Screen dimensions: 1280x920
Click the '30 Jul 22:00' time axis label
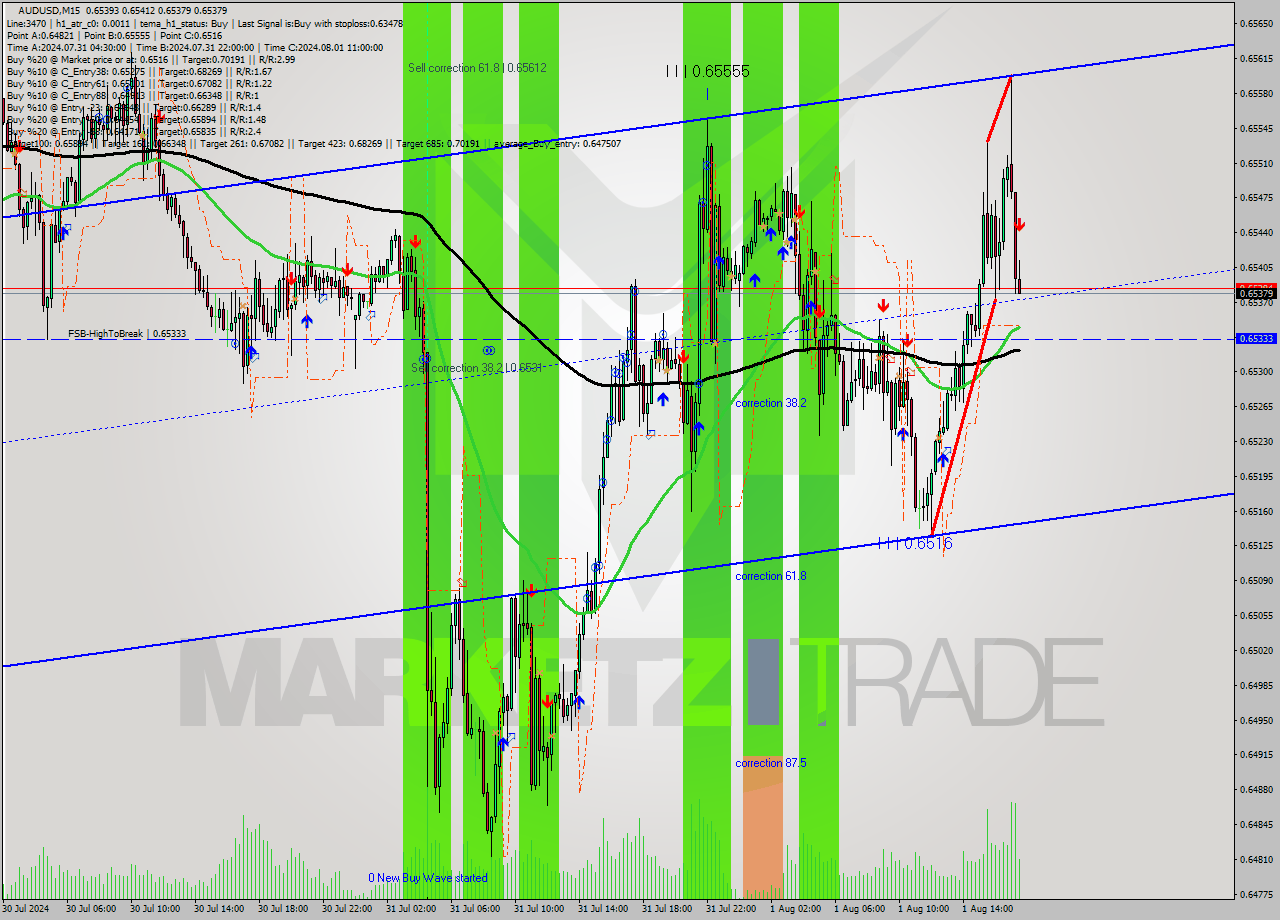347,909
